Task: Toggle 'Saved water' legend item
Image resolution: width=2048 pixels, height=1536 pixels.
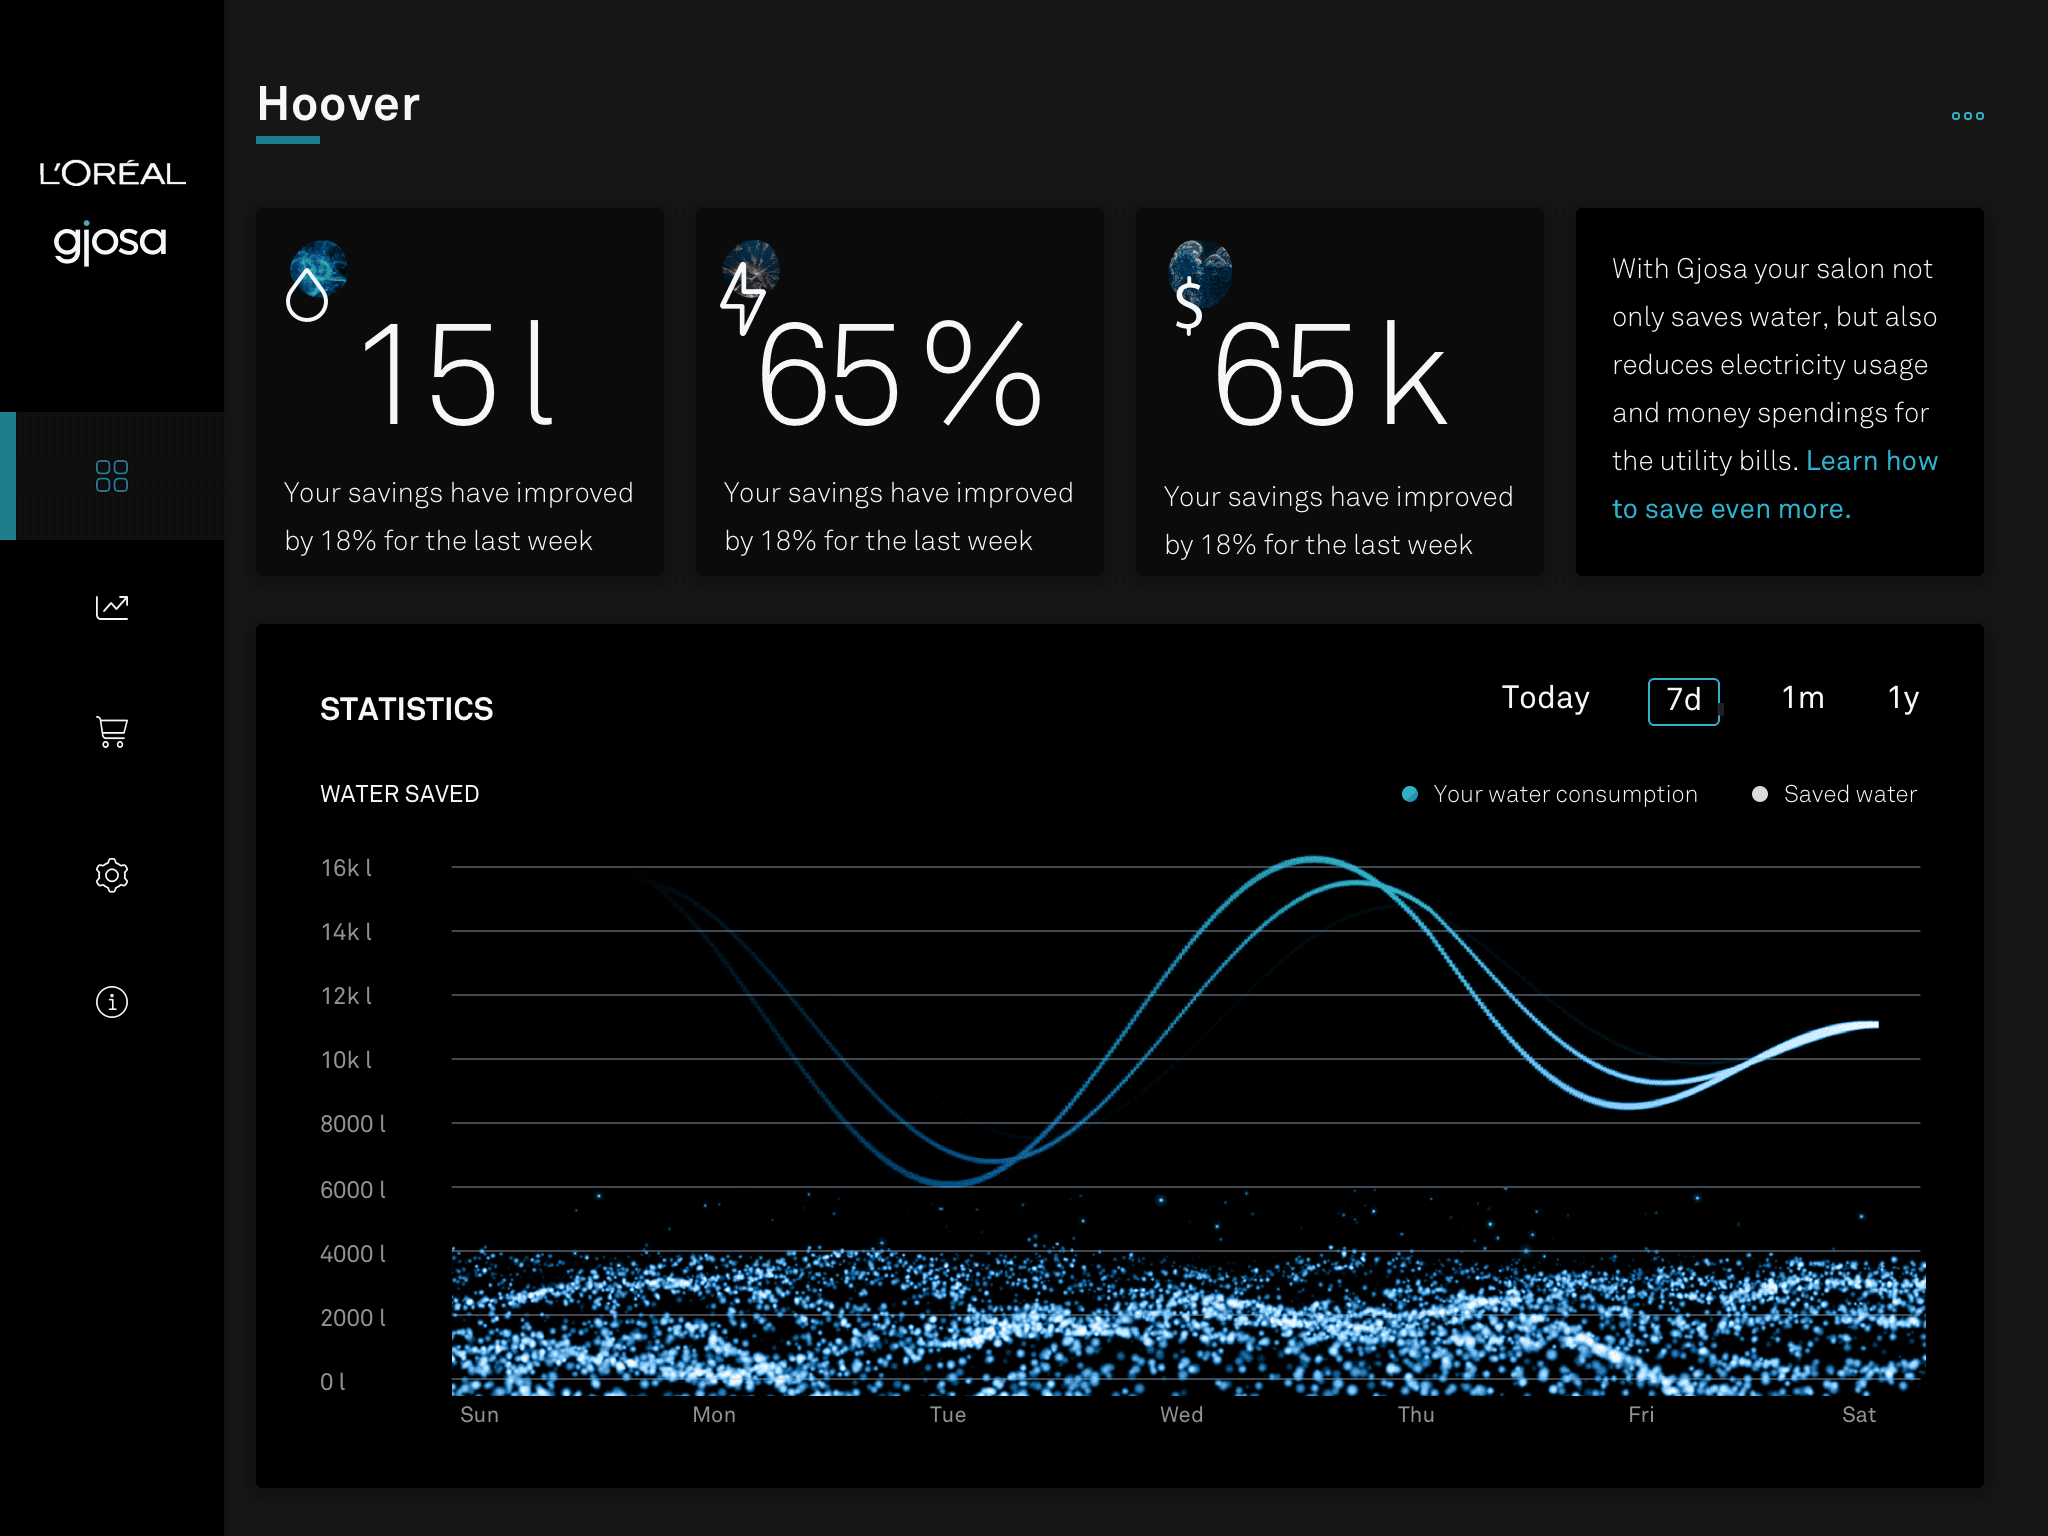Action: pyautogui.click(x=1835, y=794)
